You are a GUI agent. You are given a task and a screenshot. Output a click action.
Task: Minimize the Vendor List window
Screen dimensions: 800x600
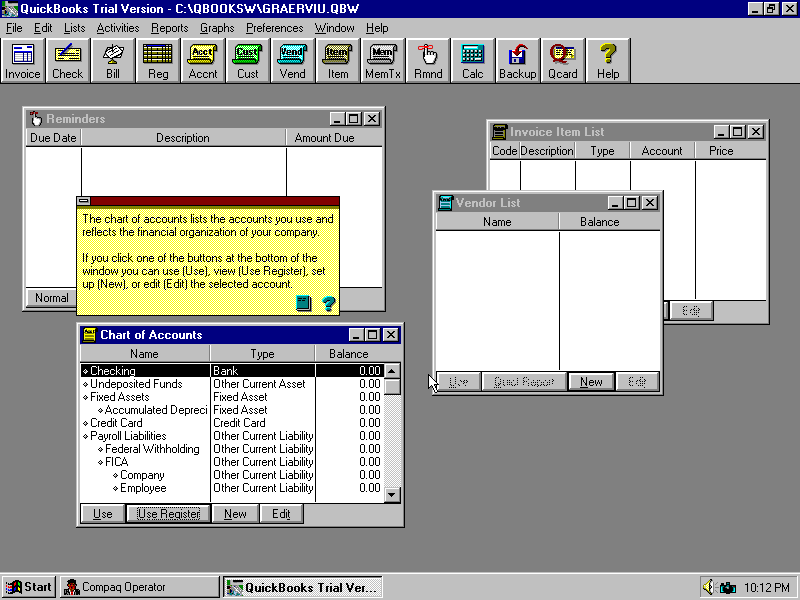tap(615, 203)
